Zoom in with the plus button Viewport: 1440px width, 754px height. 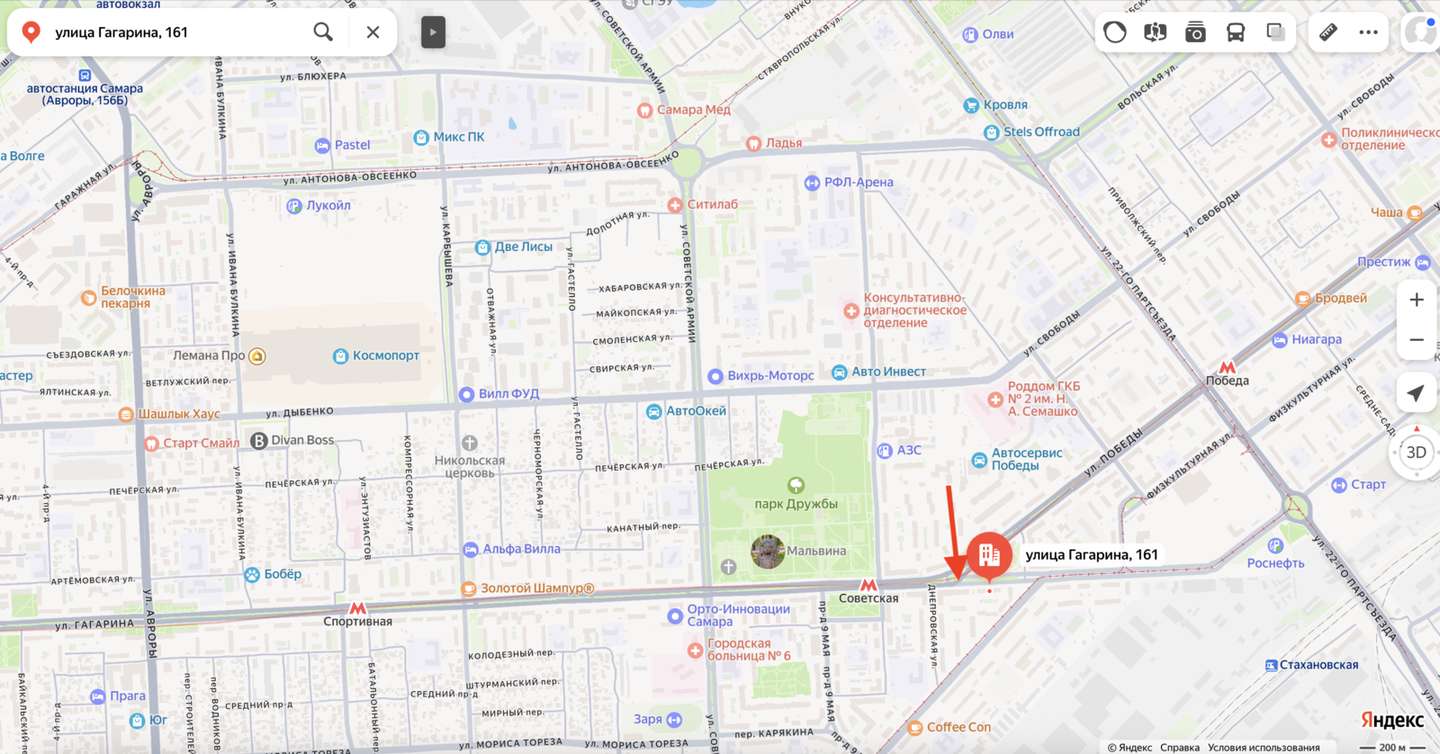coord(1416,300)
